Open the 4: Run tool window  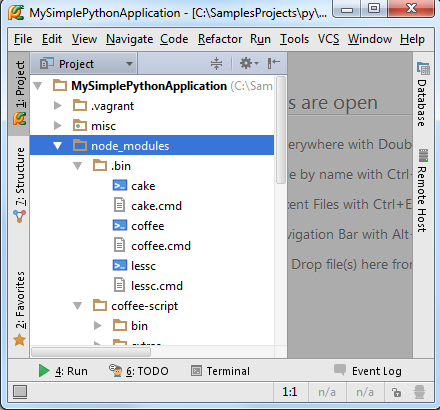click(x=63, y=371)
